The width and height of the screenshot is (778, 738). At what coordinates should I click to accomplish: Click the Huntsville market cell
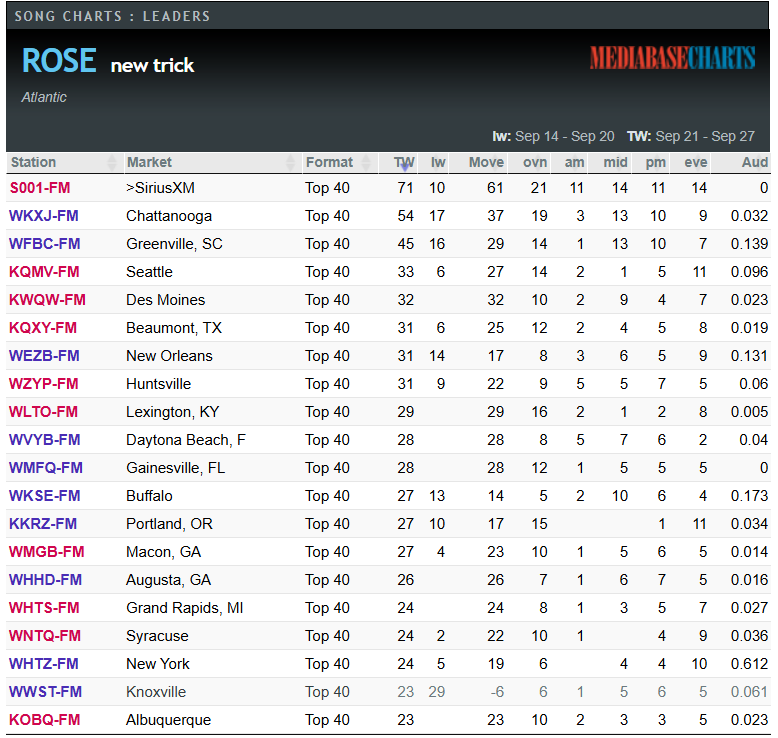click(x=158, y=384)
